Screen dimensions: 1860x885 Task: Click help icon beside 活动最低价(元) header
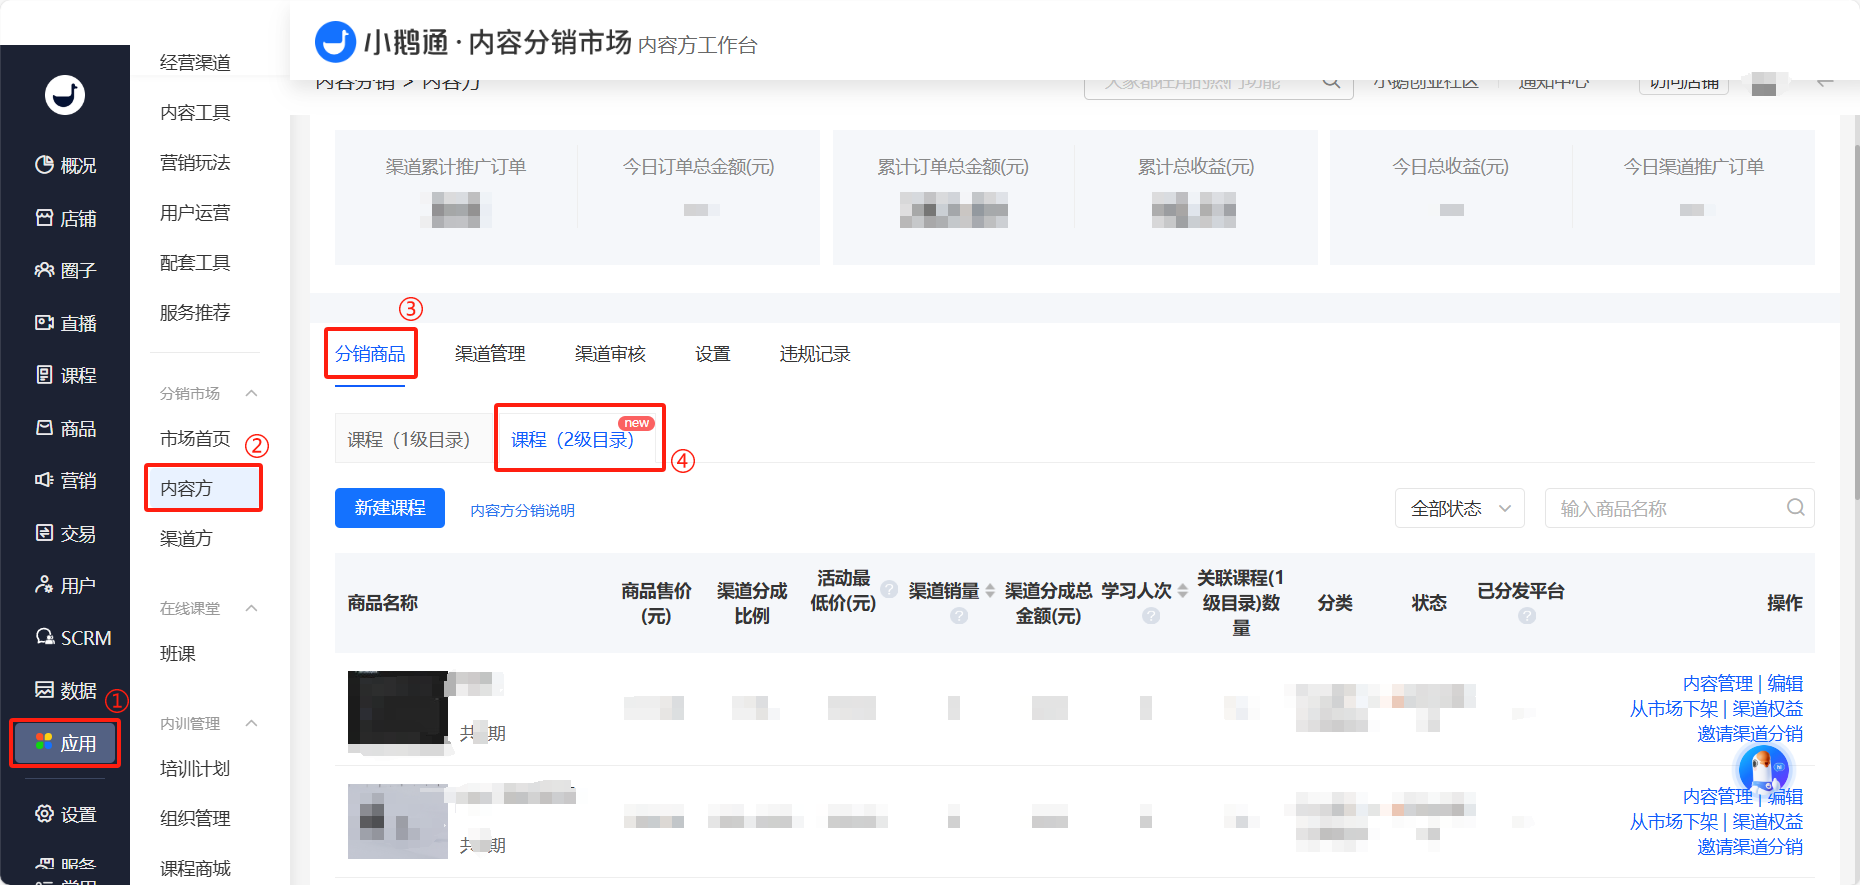click(889, 589)
